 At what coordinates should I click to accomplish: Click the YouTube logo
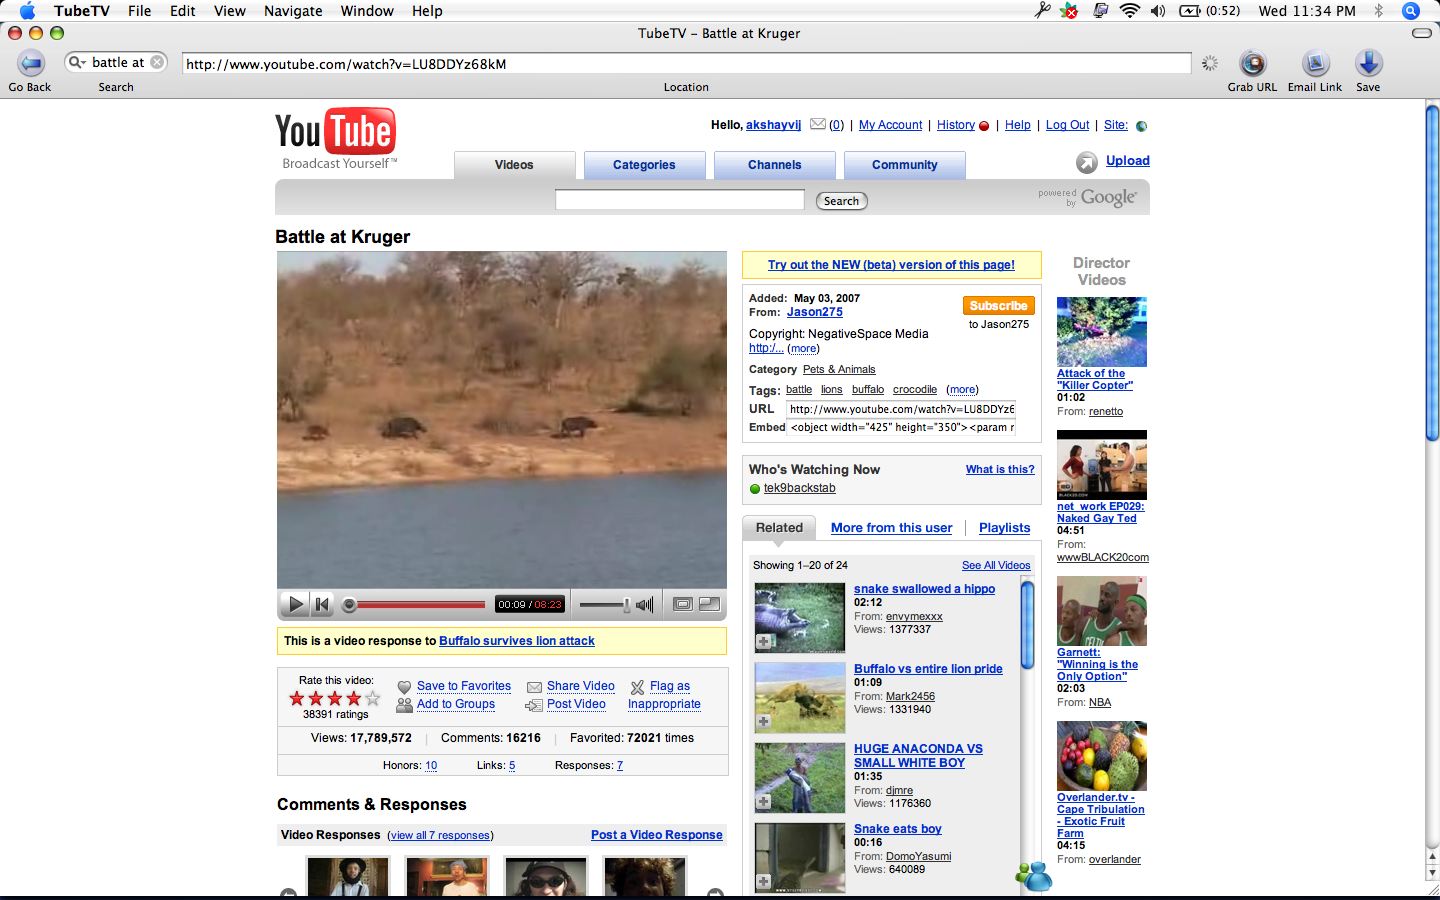coord(335,138)
